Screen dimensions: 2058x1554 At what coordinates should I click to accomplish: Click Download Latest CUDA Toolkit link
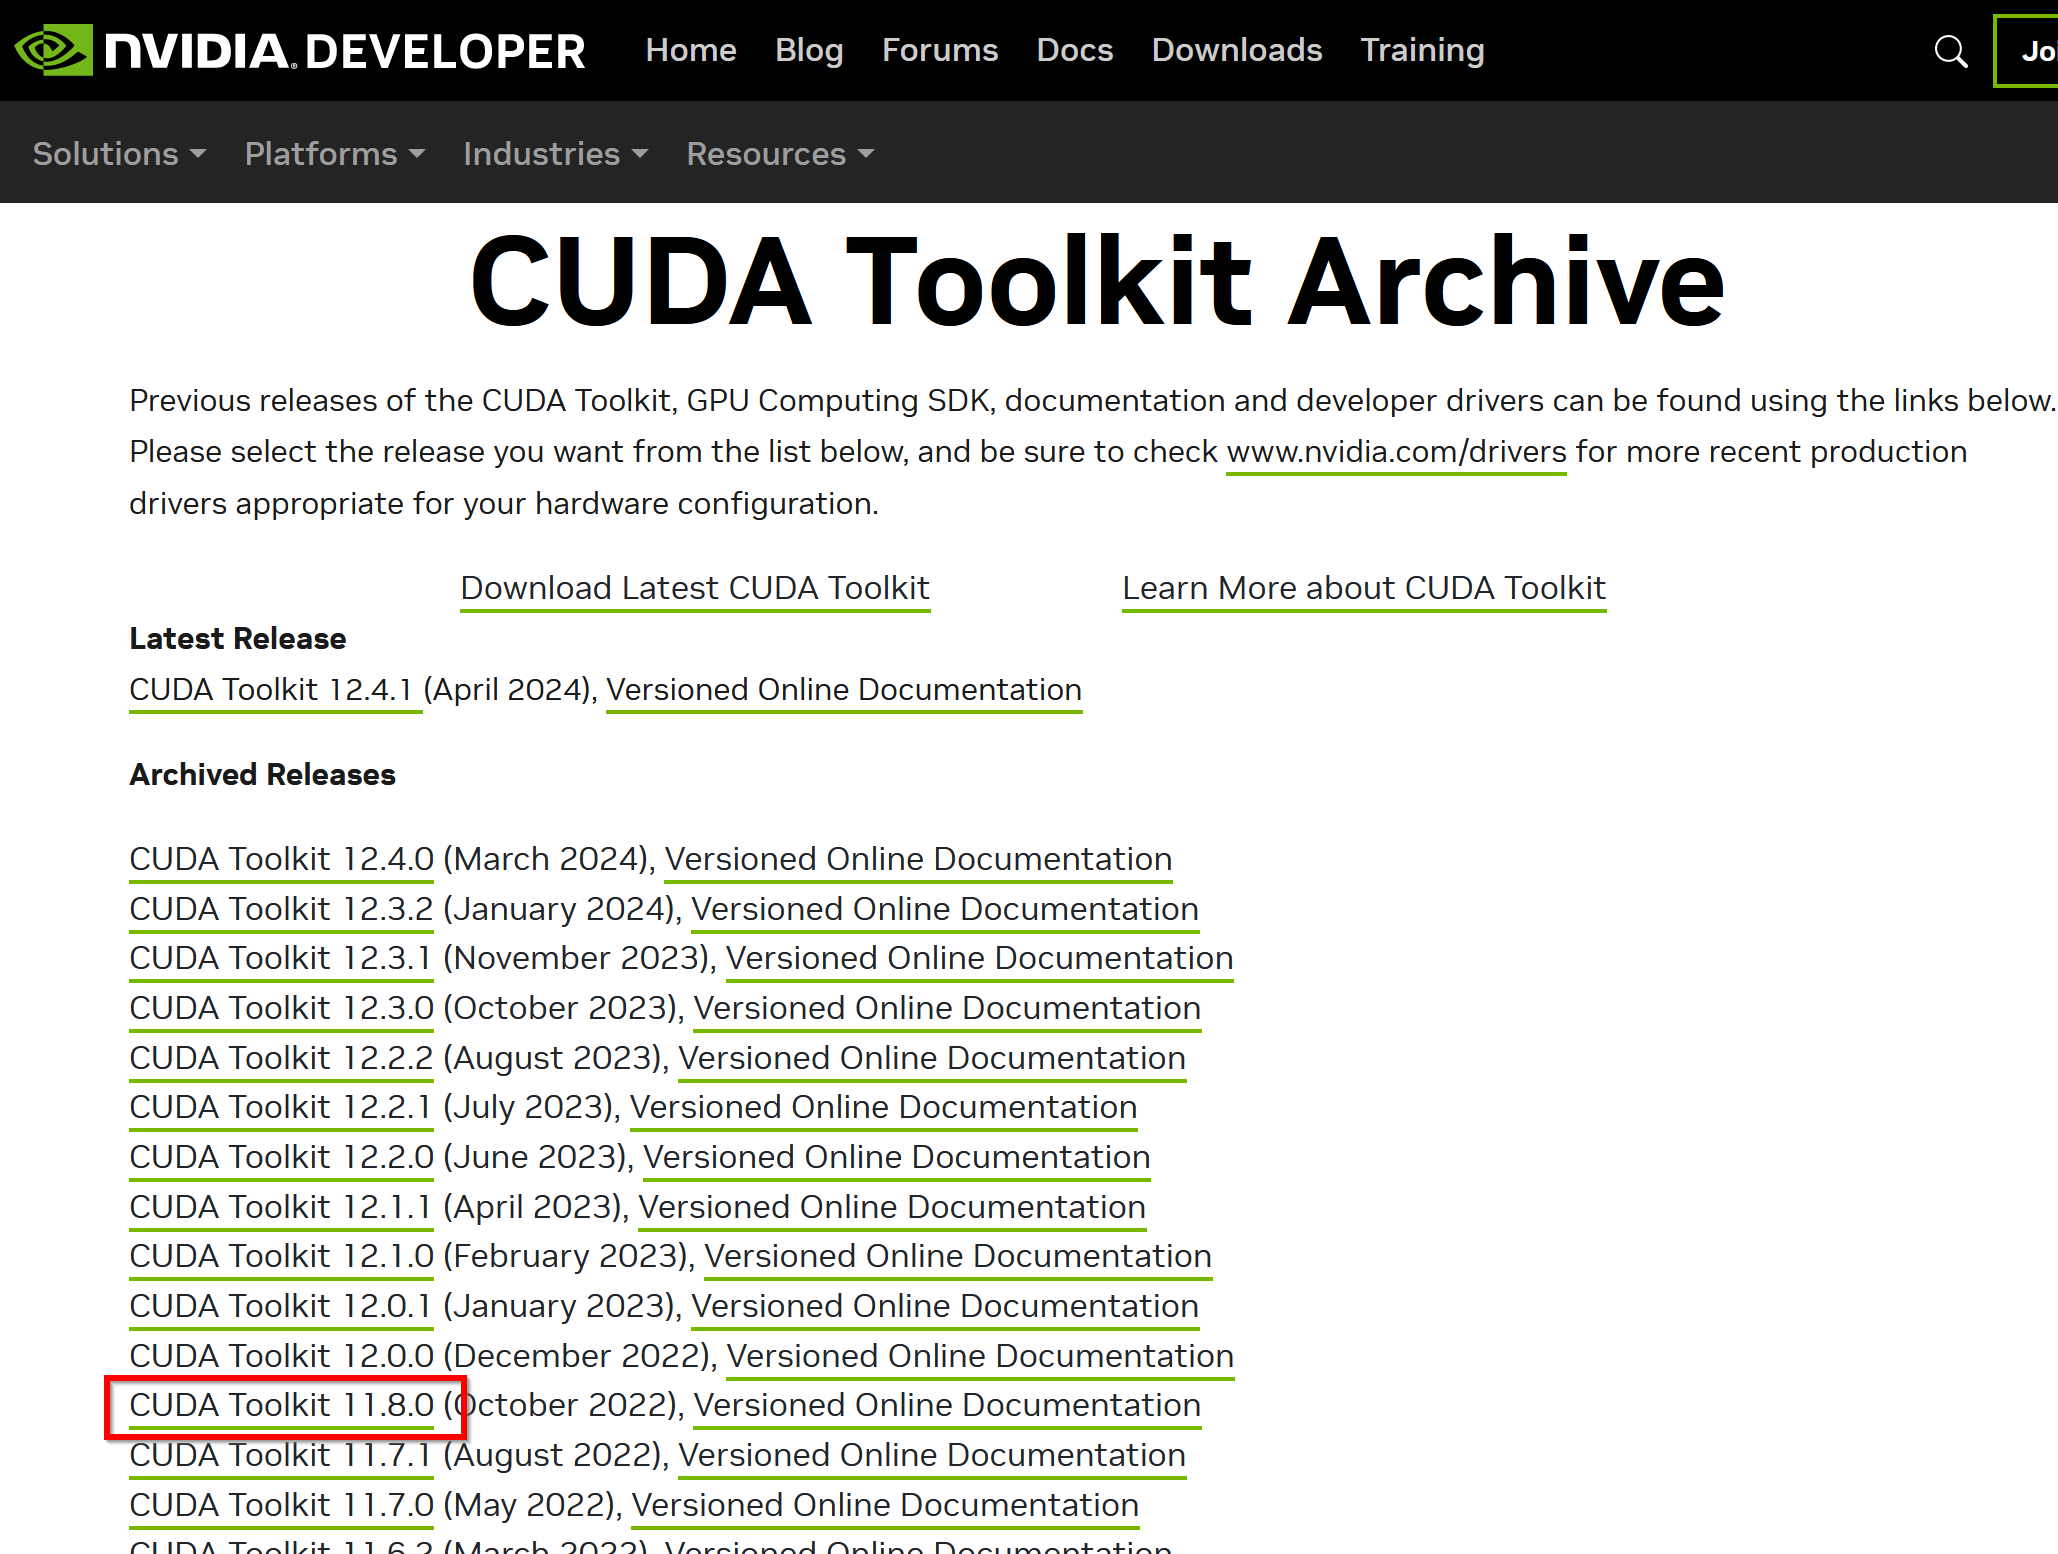(695, 588)
